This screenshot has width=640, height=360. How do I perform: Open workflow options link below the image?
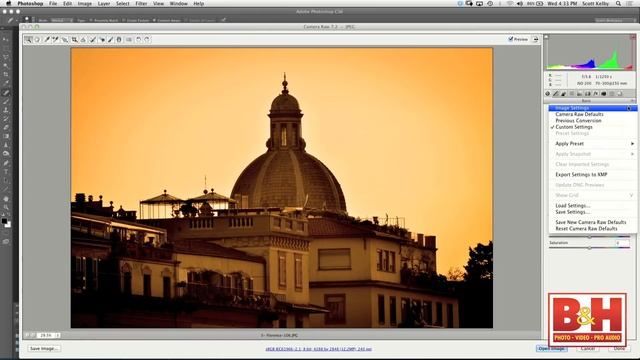tap(318, 349)
